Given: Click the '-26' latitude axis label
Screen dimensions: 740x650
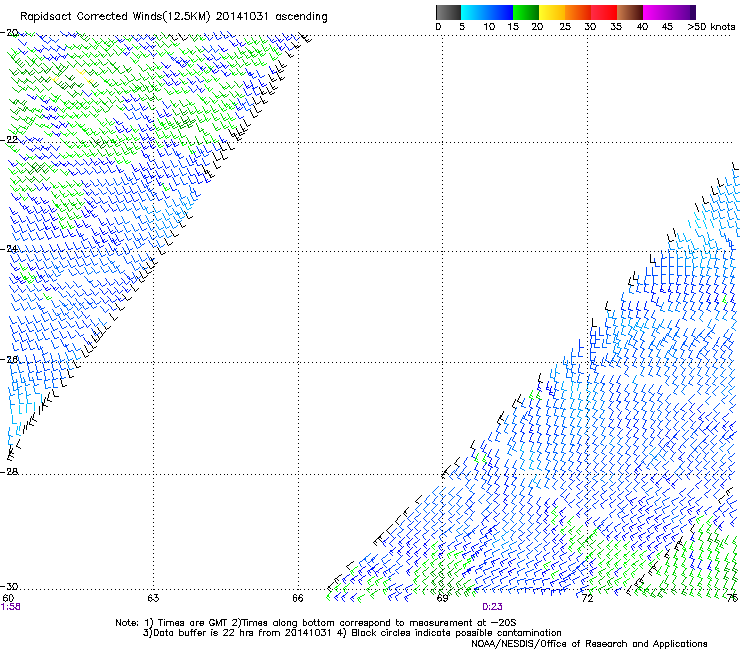Looking at the screenshot, I should point(9,360).
